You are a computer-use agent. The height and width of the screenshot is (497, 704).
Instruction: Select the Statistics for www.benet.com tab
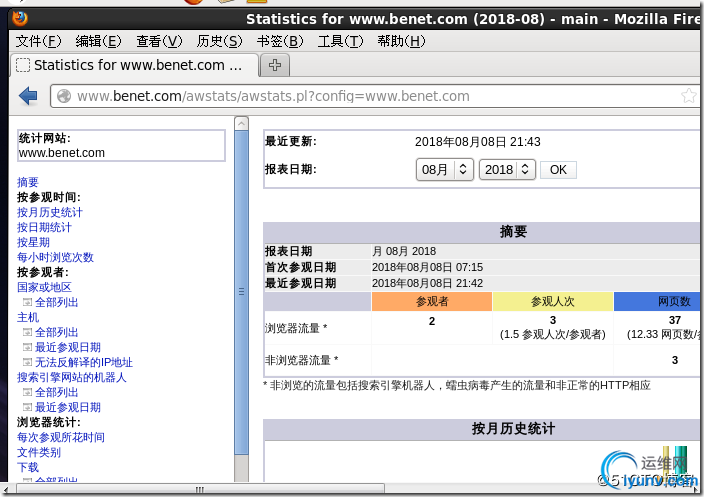[x=135, y=65]
